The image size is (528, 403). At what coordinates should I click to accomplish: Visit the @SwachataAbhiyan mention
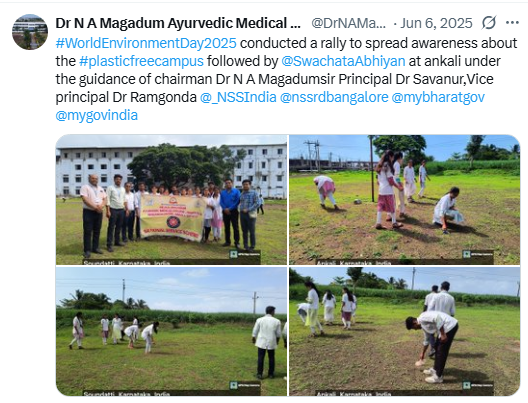343,61
